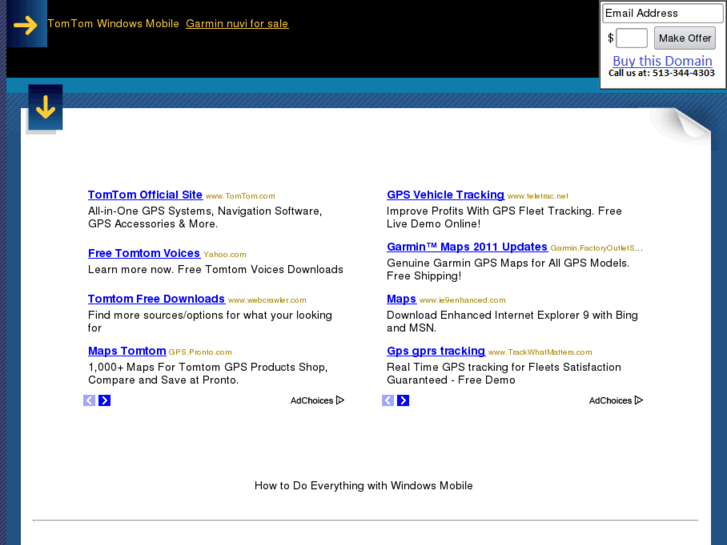Click 'How to Do Everything with Windows Mobile'
Image resolution: width=727 pixels, height=545 pixels.
tap(364, 486)
